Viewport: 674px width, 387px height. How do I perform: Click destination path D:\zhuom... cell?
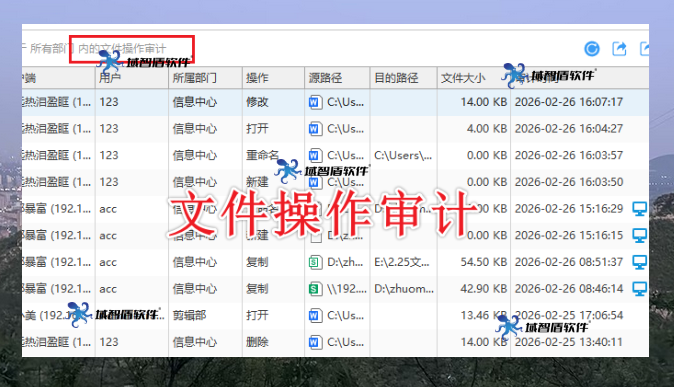[404, 289]
